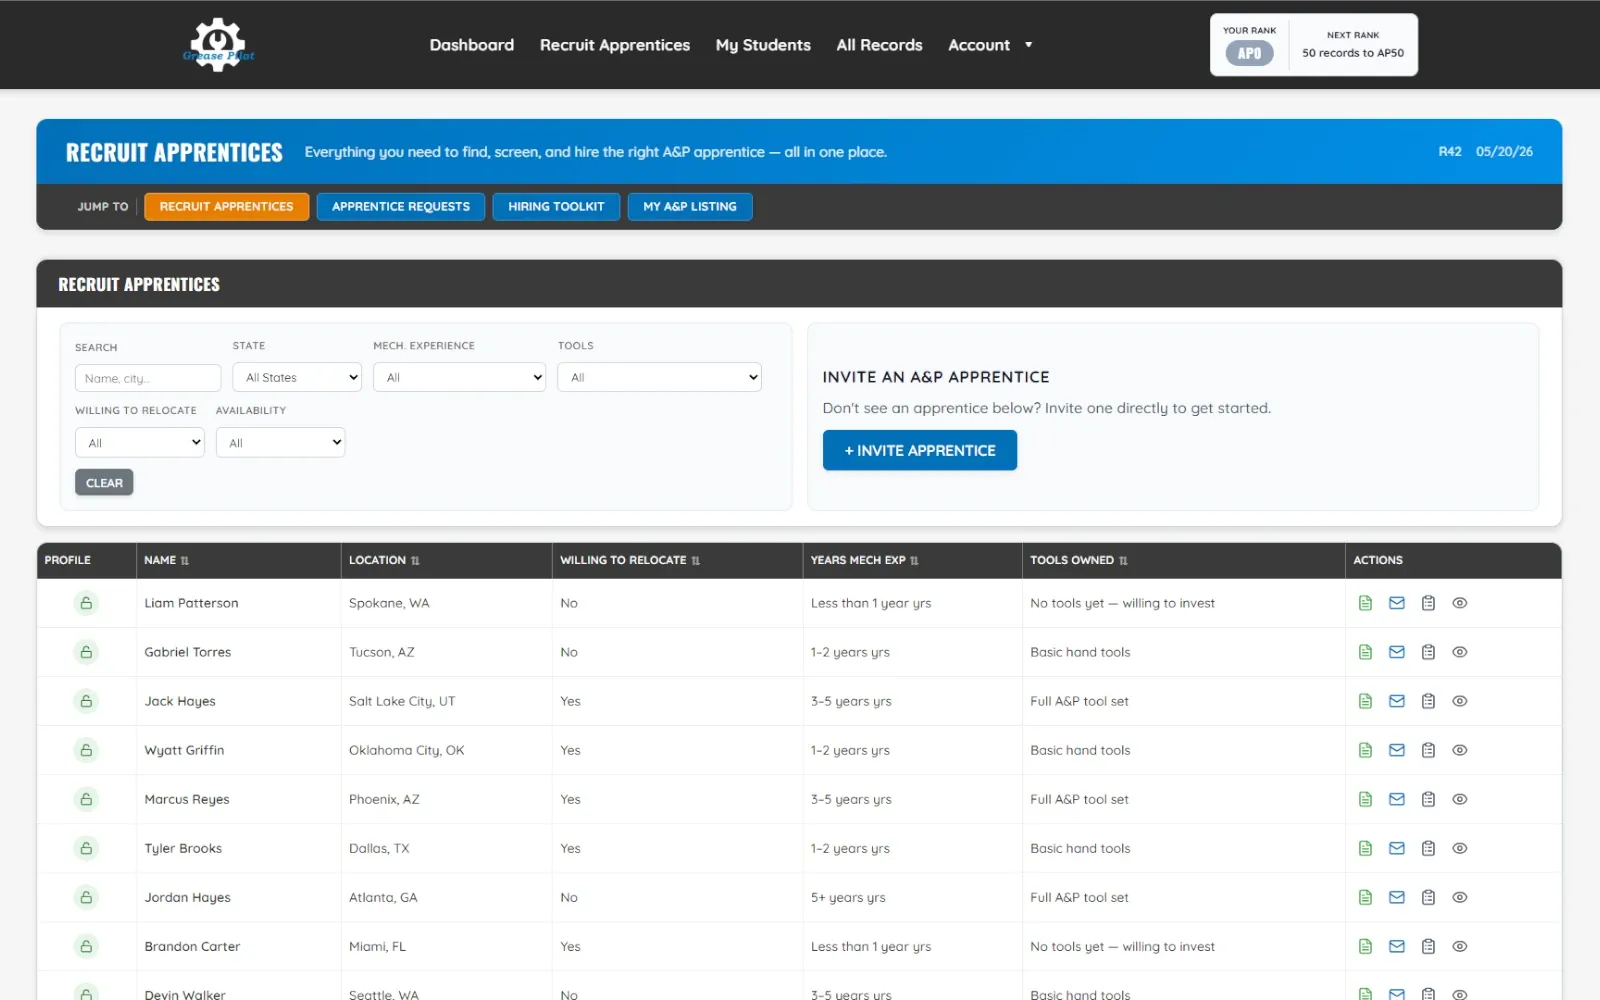The image size is (1600, 1000).
Task: Click the unlock profile icon for Wyatt Griffin
Action: [x=86, y=750]
